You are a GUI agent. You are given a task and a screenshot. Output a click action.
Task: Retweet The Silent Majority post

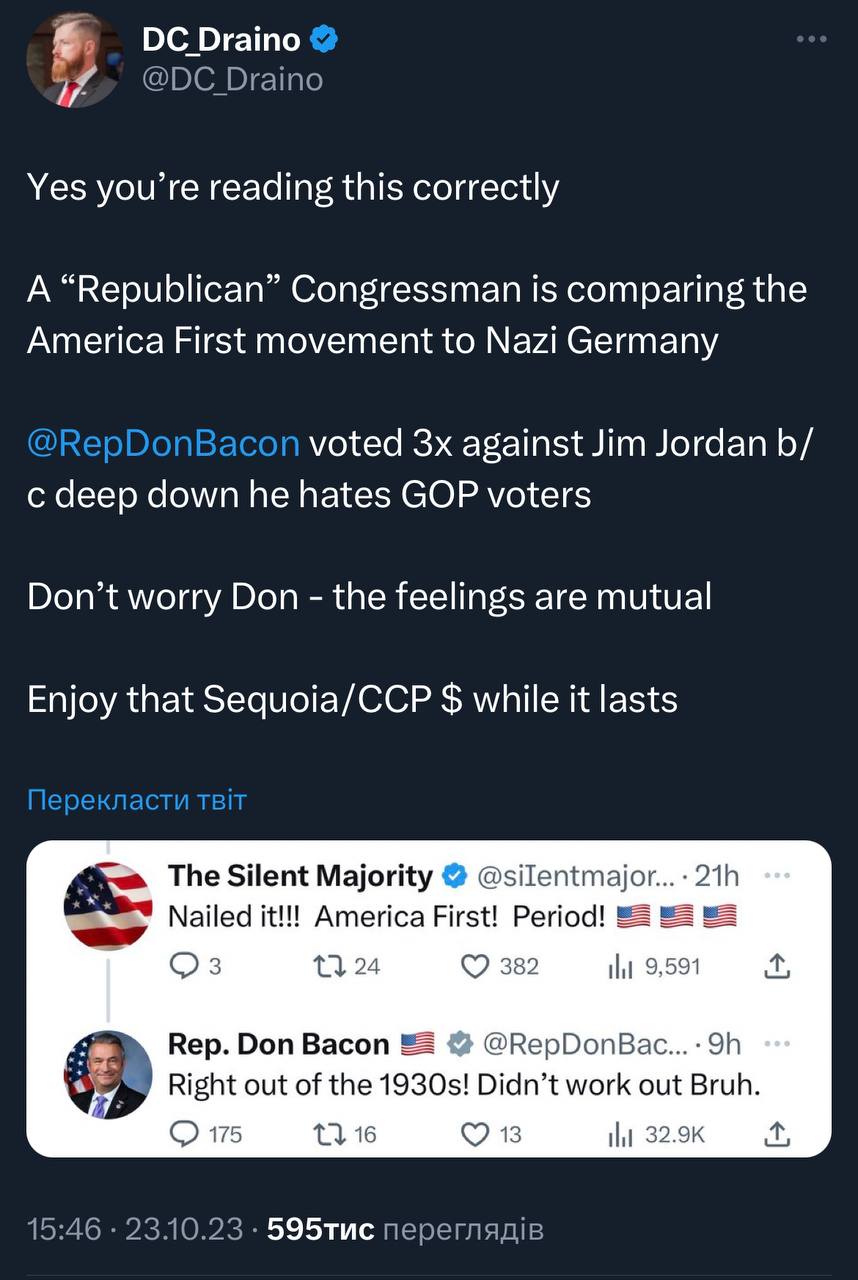pyautogui.click(x=326, y=966)
